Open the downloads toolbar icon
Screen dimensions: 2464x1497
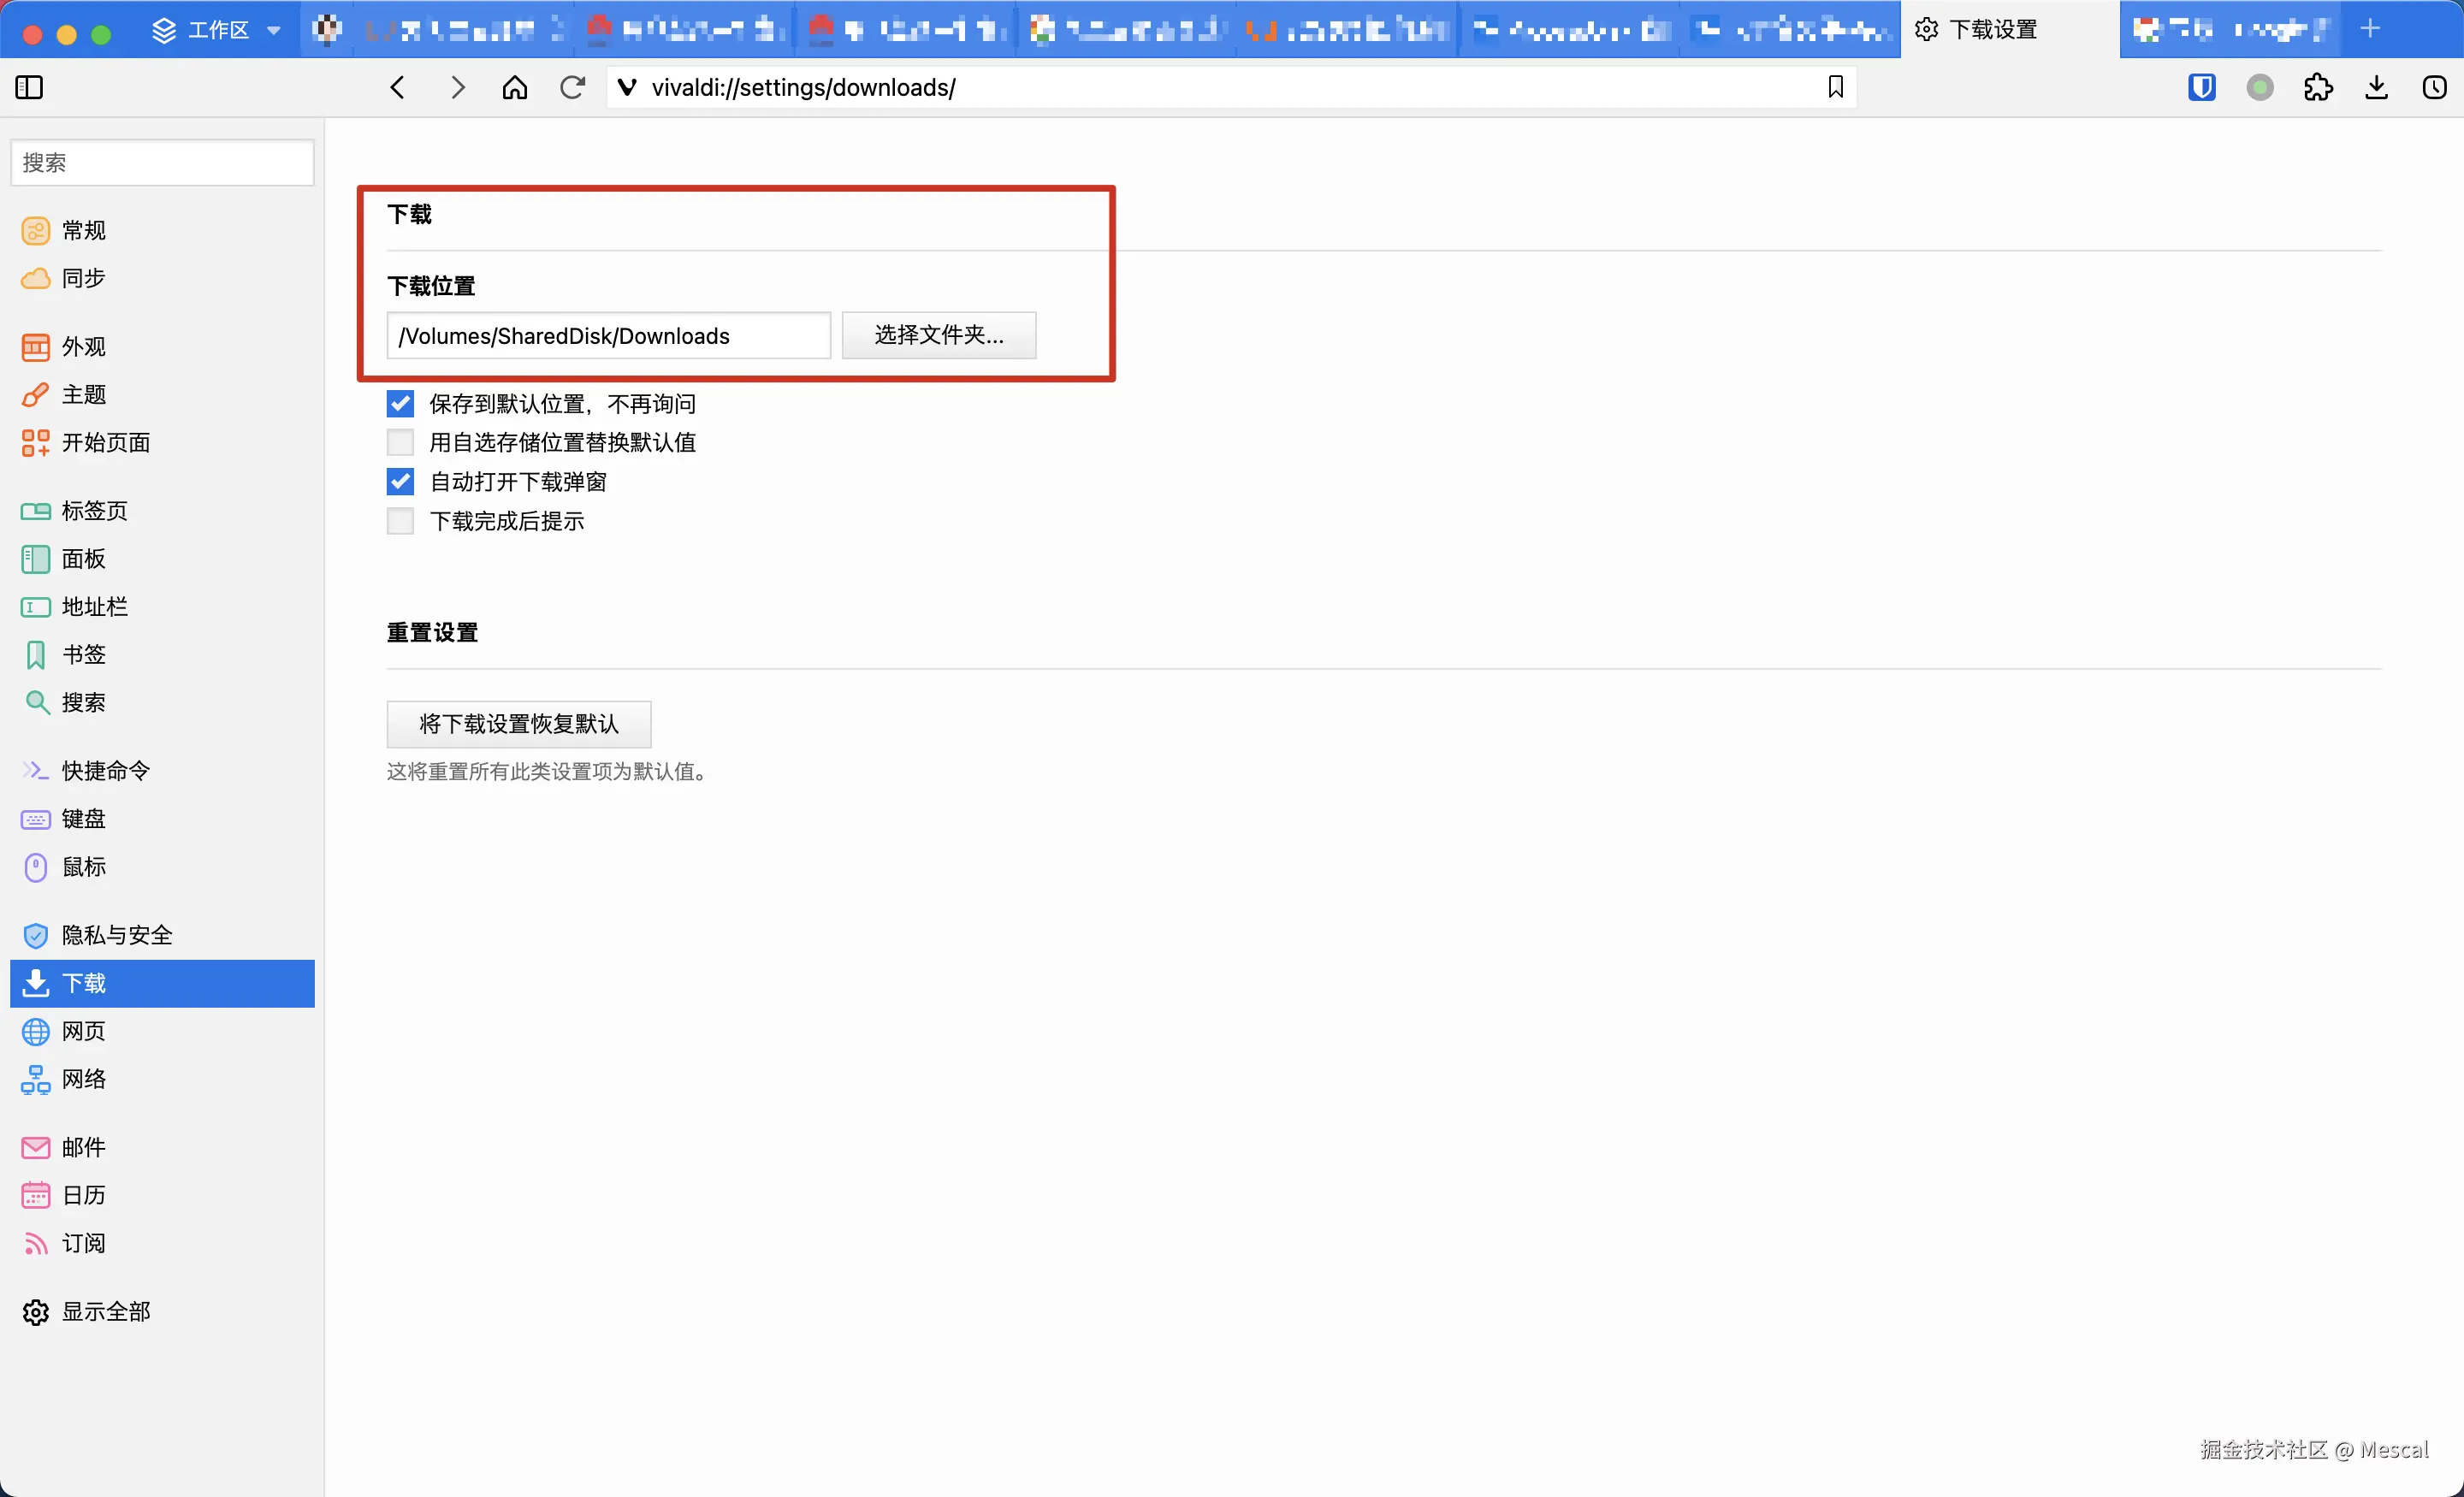[2376, 88]
